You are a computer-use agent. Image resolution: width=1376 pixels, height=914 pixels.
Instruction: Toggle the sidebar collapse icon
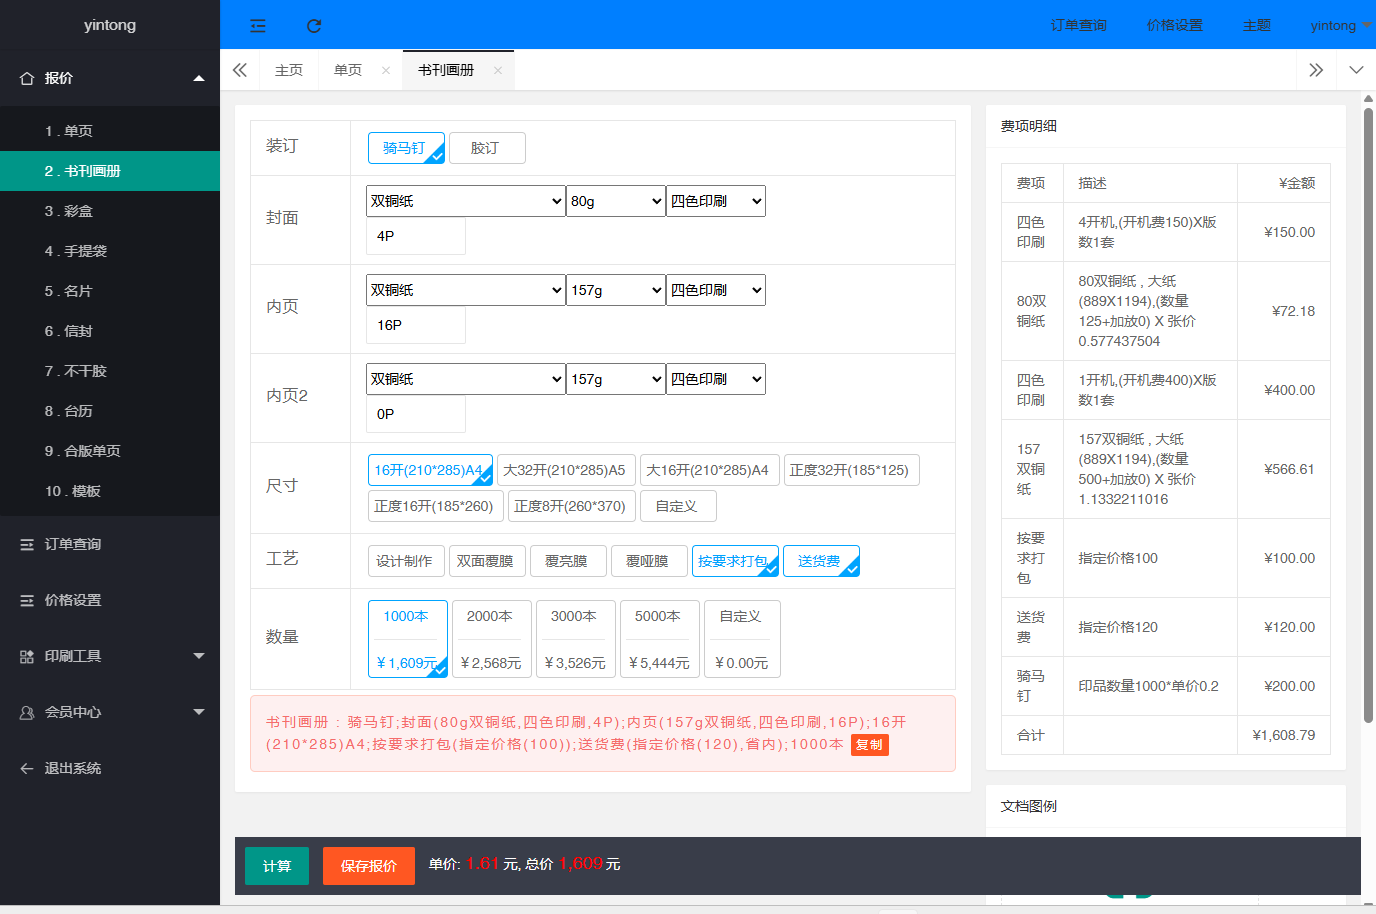(x=258, y=26)
